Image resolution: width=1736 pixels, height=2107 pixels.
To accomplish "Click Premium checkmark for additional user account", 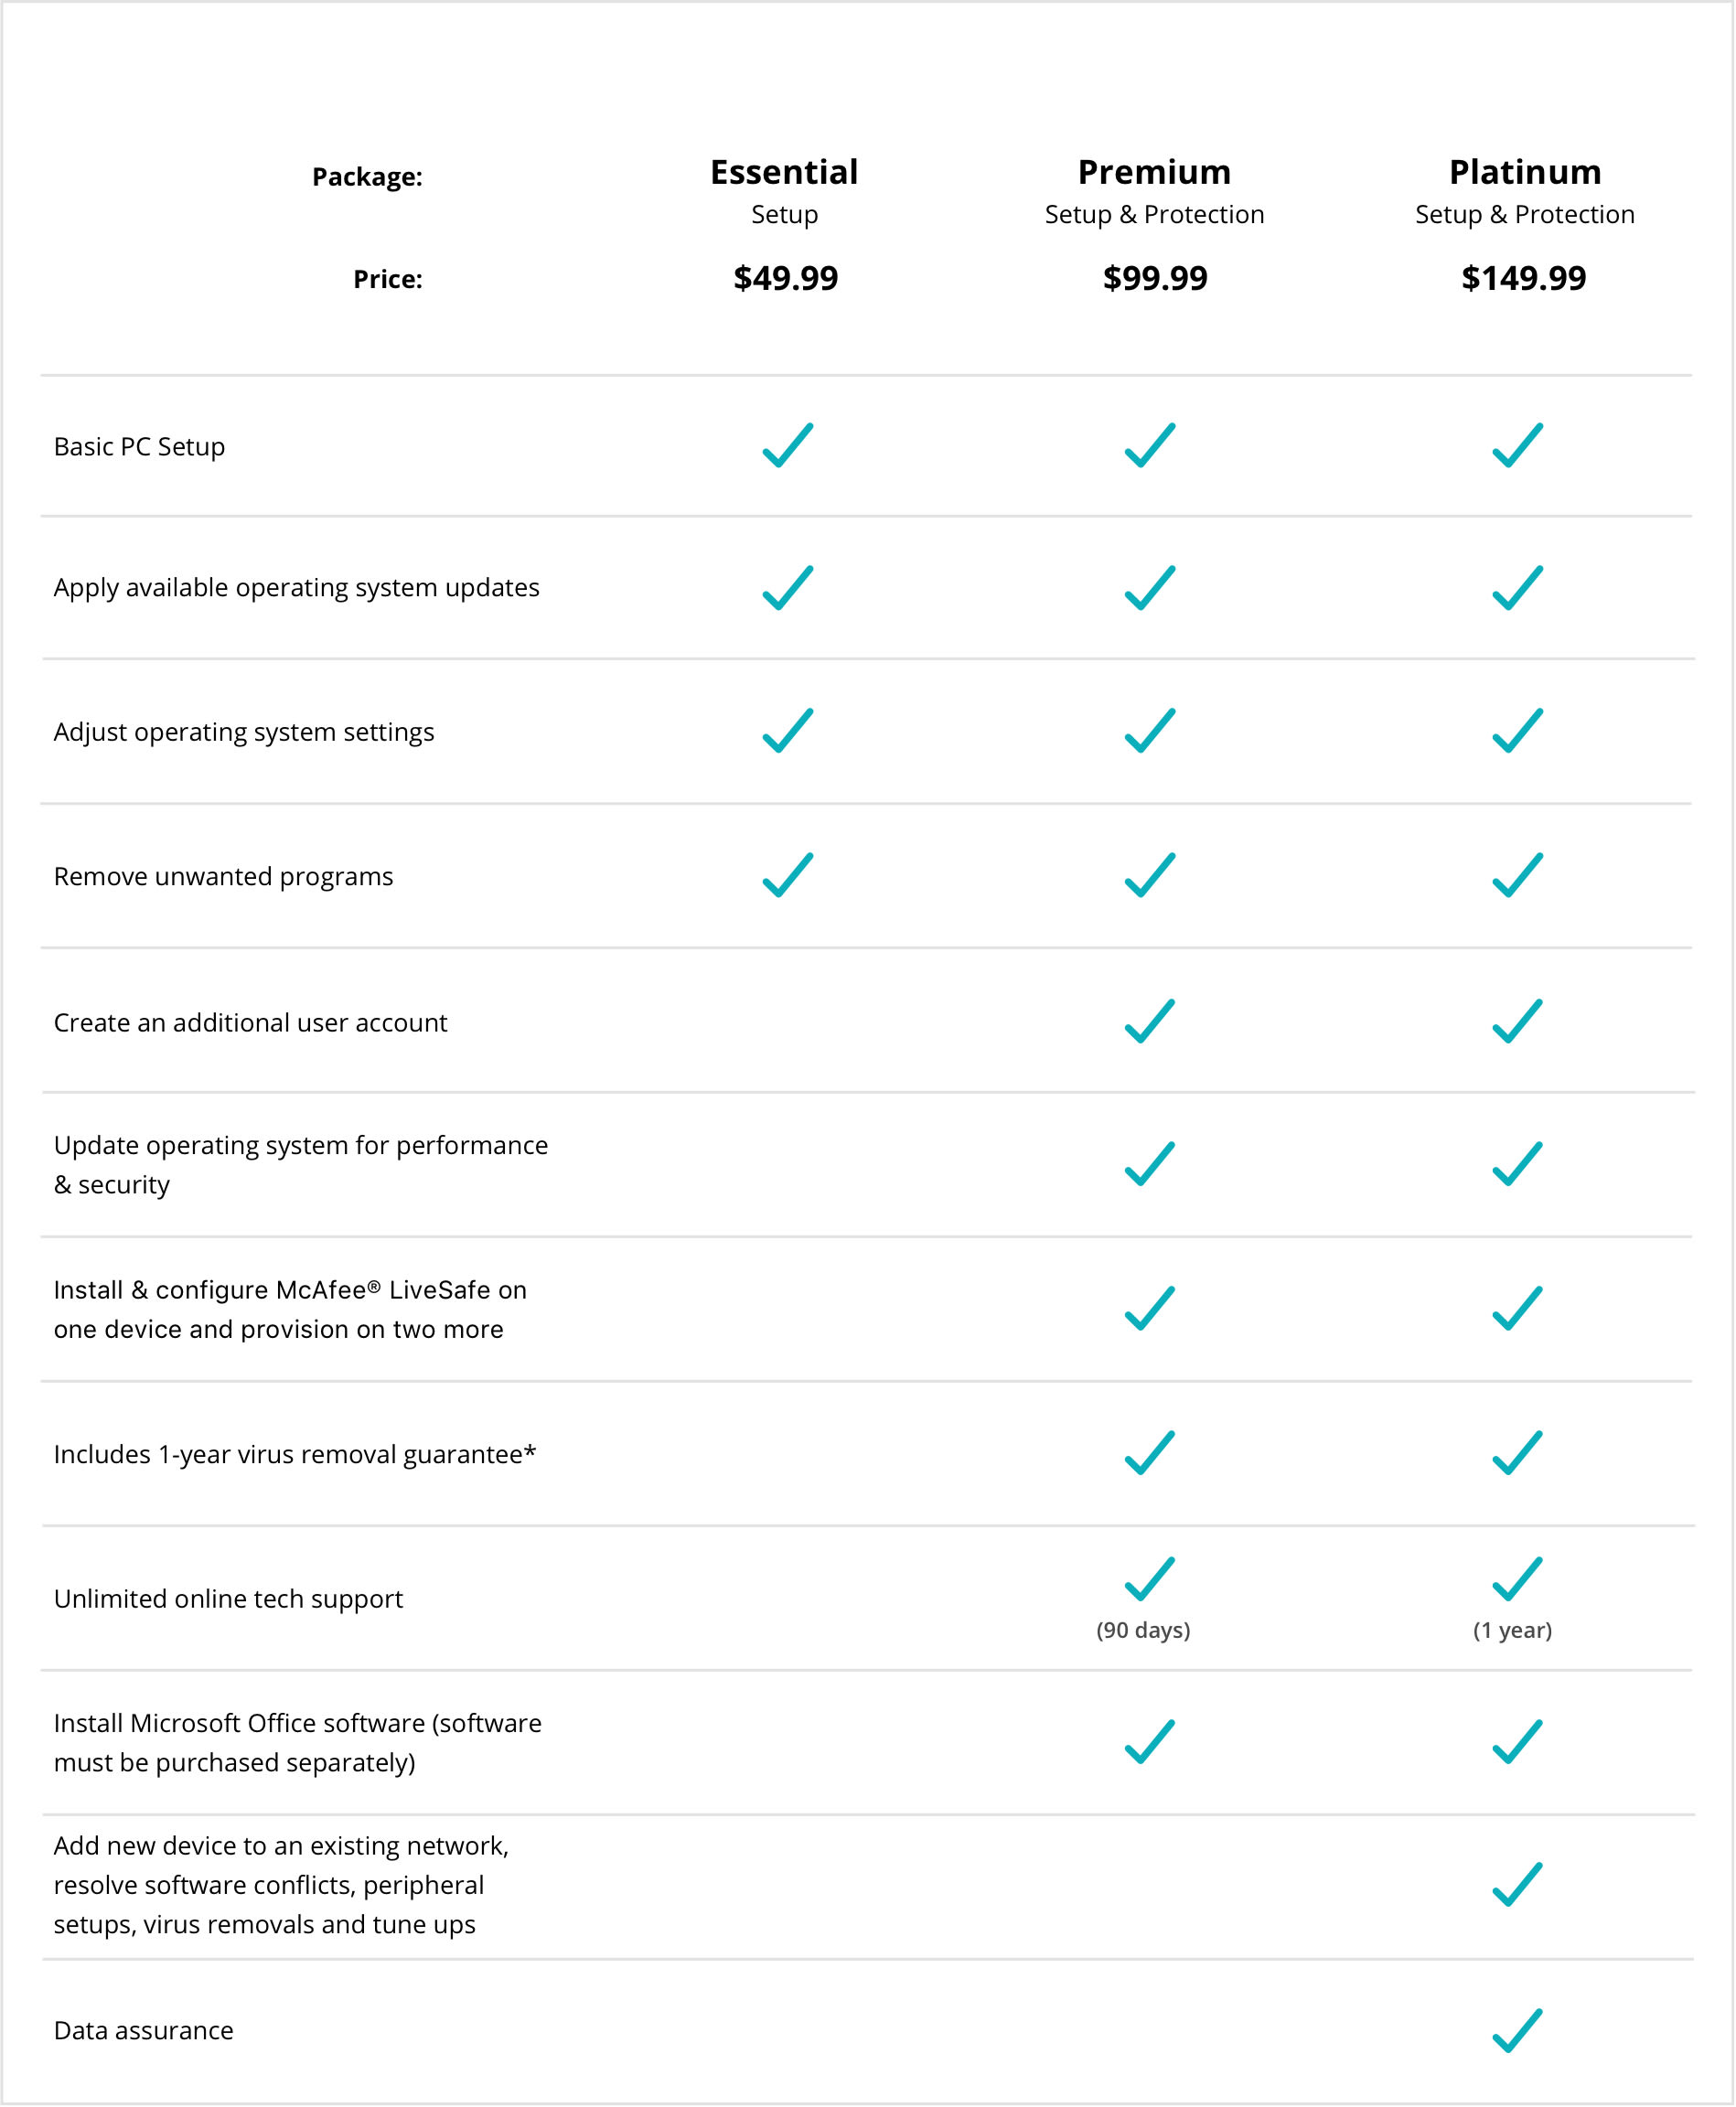I will pyautogui.click(x=1150, y=1021).
